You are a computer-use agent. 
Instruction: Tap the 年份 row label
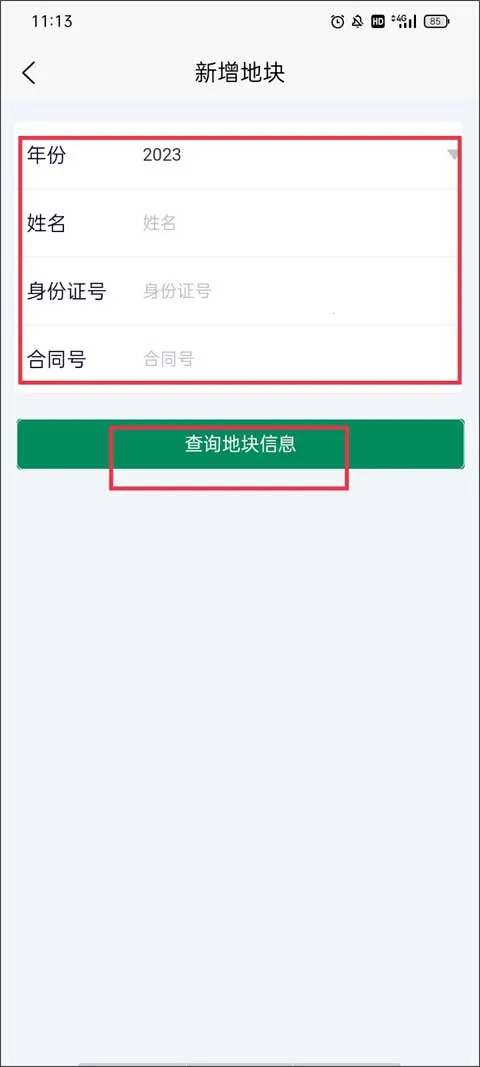point(46,155)
